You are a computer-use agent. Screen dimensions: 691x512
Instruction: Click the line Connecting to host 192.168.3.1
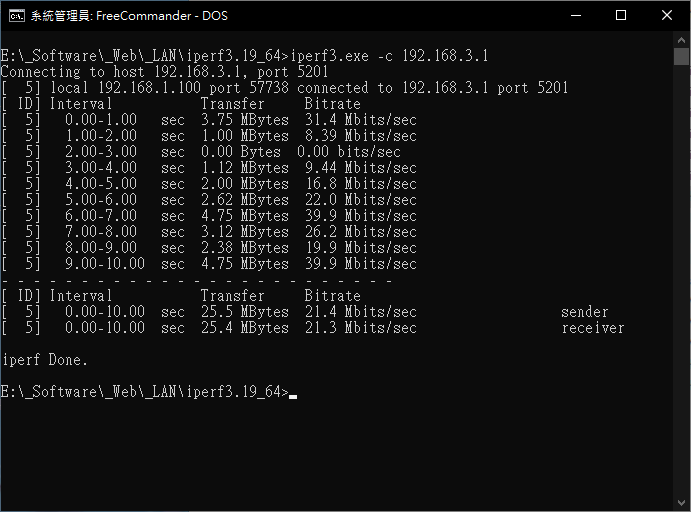pos(164,72)
